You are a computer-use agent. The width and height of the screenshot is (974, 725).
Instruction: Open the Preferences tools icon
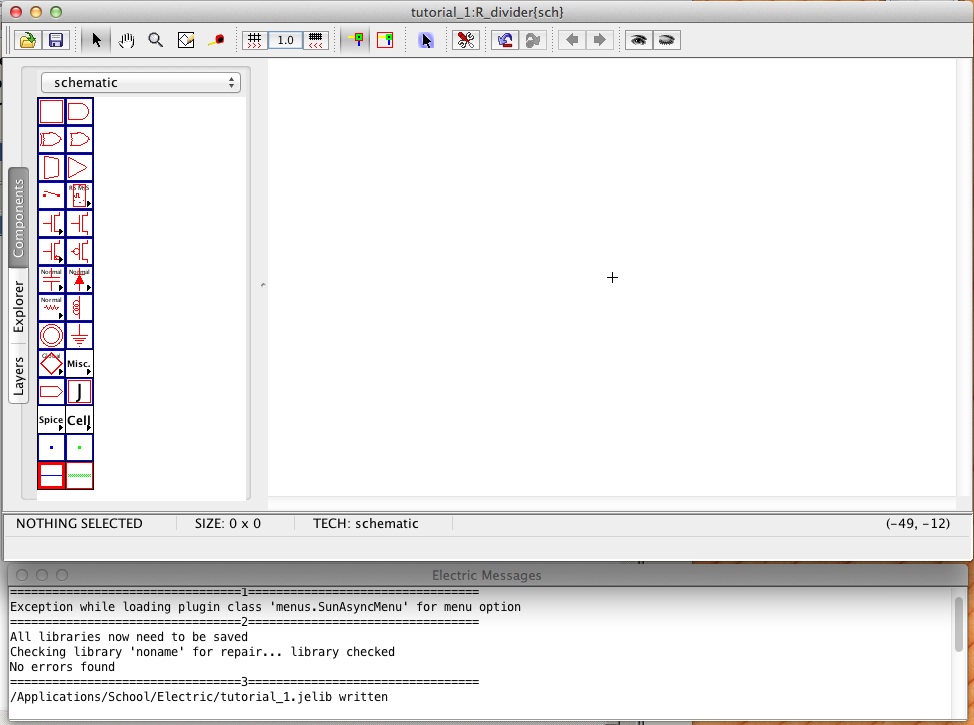[x=465, y=40]
